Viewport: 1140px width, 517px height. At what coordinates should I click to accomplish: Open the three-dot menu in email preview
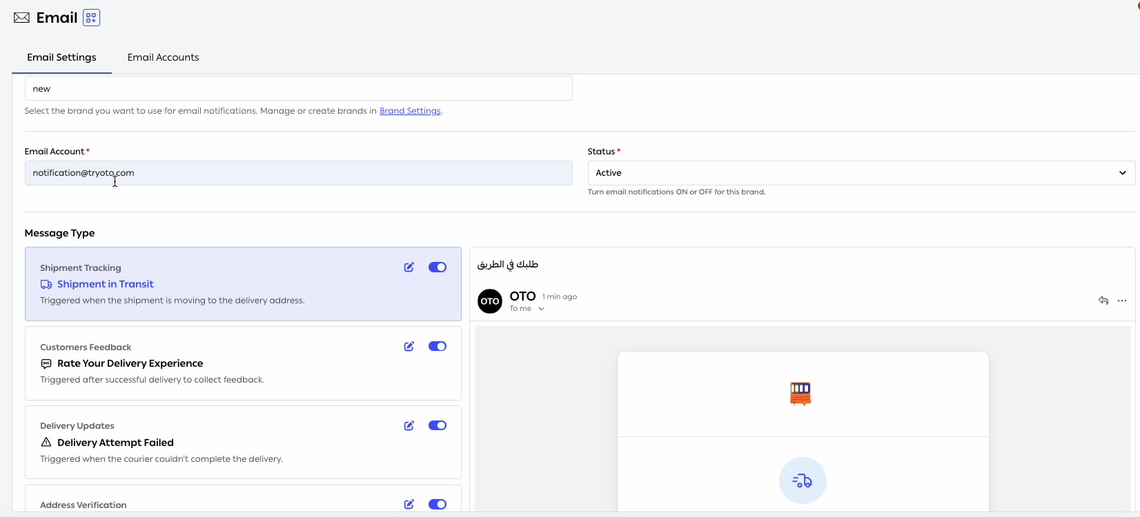[1122, 300]
